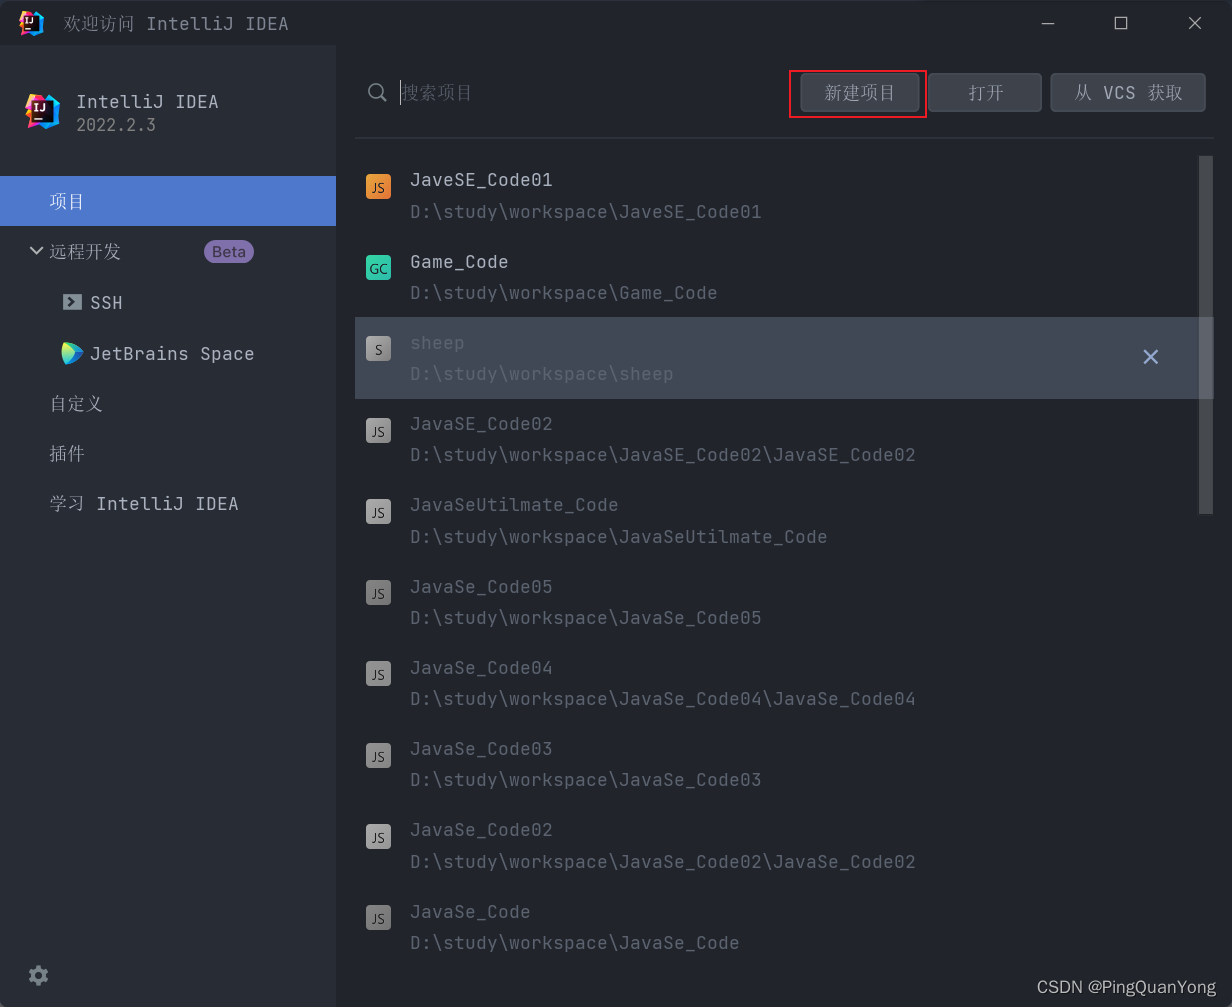Click the Game_Code green GC project icon

[378, 268]
